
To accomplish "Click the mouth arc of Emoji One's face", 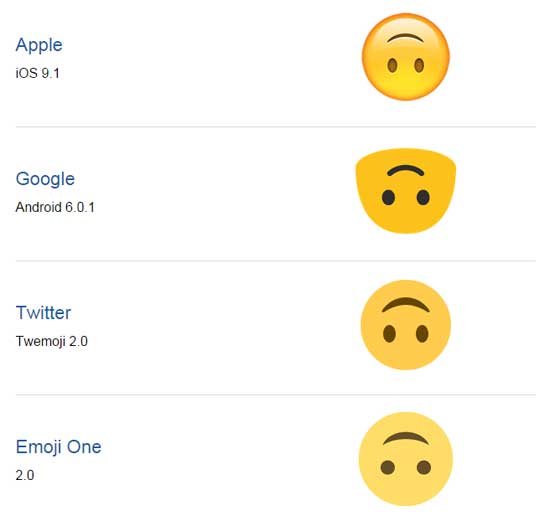I will [406, 439].
